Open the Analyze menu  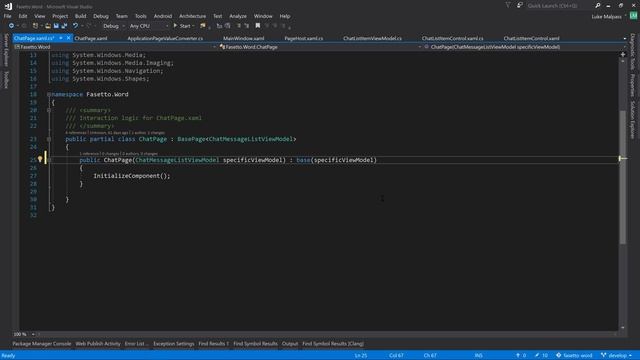coord(238,16)
